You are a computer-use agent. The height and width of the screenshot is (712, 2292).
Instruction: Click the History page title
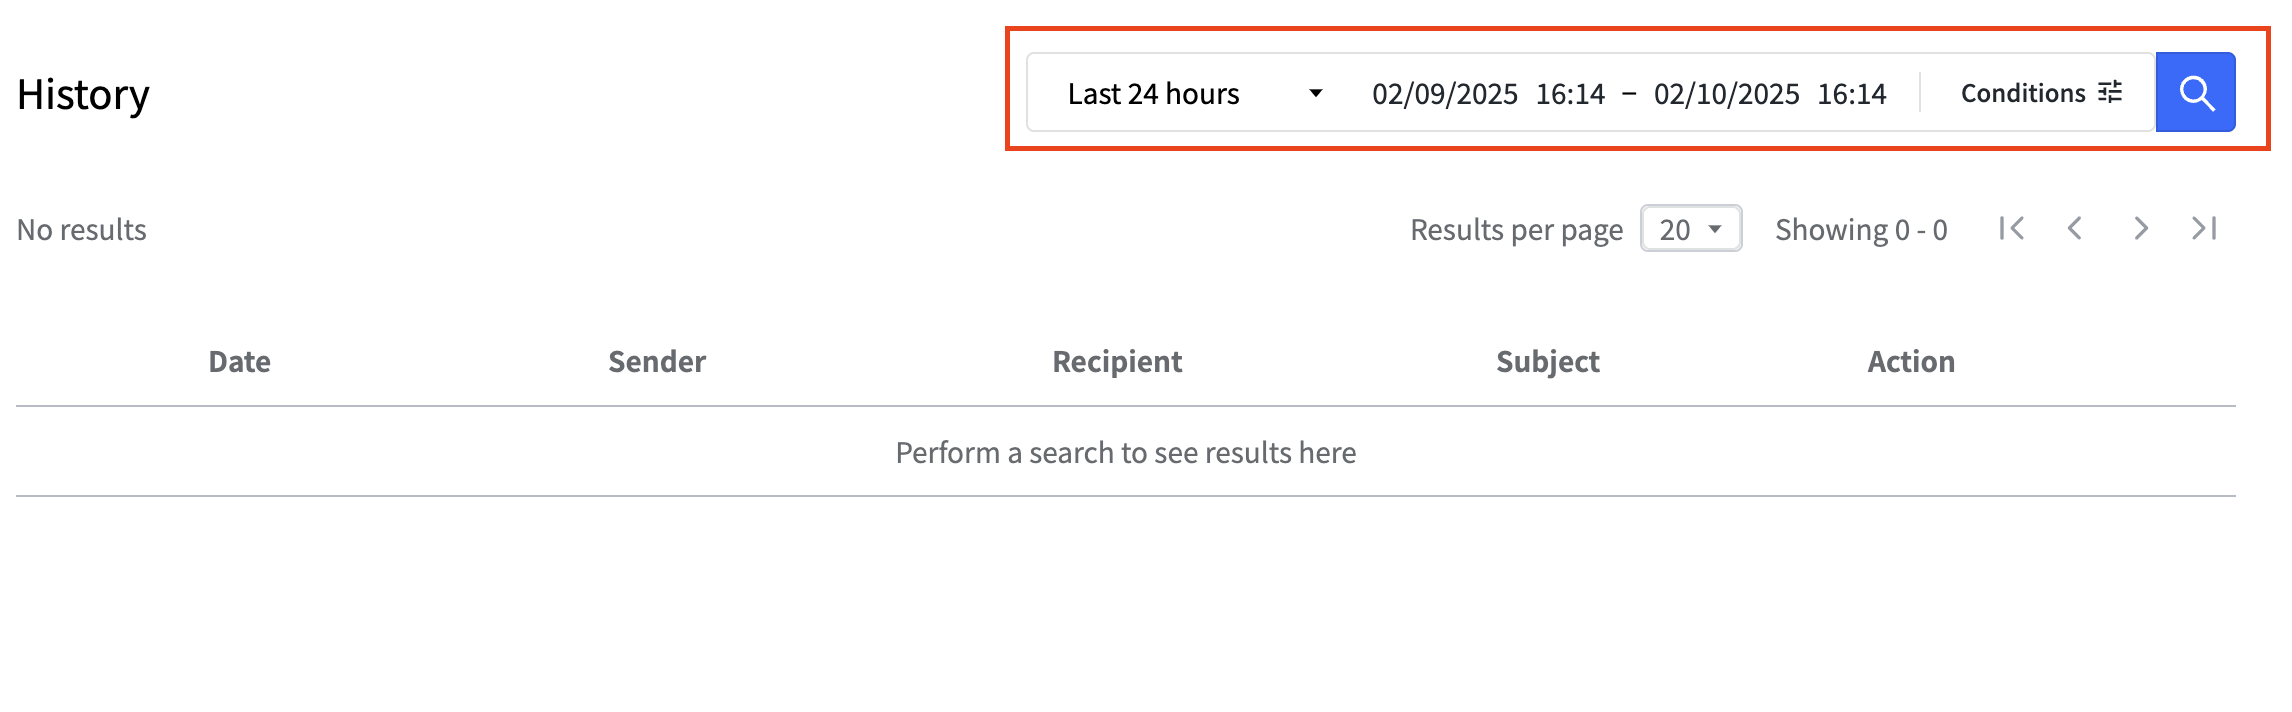(x=83, y=95)
